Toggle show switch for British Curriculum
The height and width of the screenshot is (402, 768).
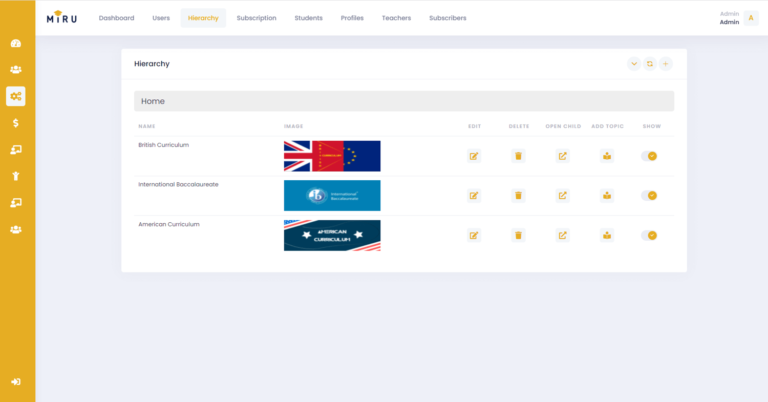(x=650, y=156)
